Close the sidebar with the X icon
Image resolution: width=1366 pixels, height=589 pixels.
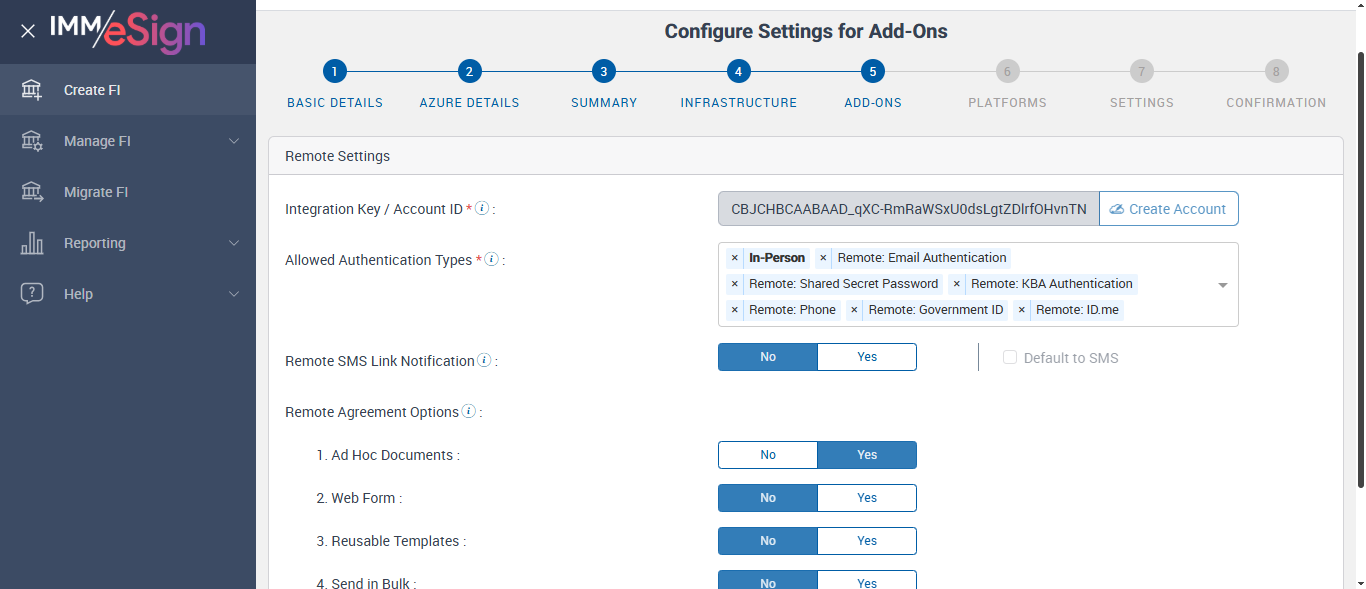point(28,31)
